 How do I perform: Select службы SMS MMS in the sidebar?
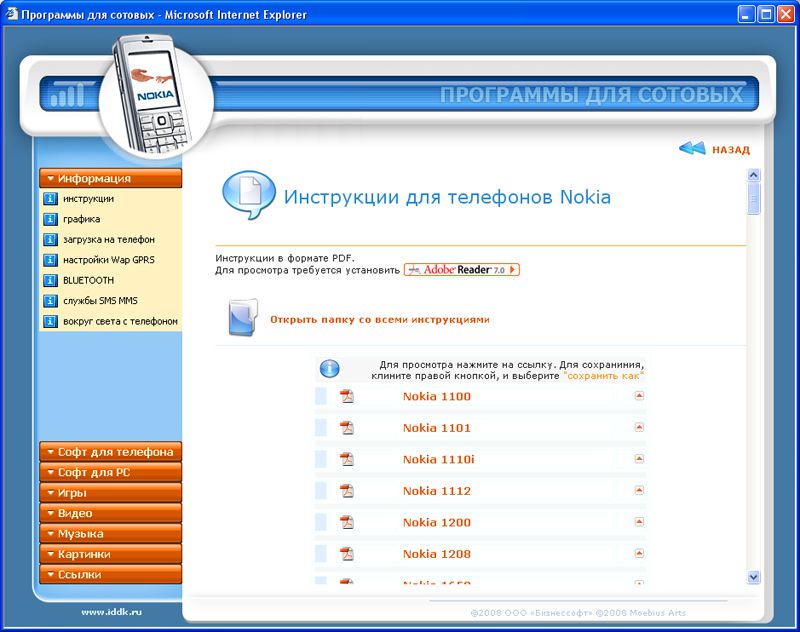click(x=100, y=301)
